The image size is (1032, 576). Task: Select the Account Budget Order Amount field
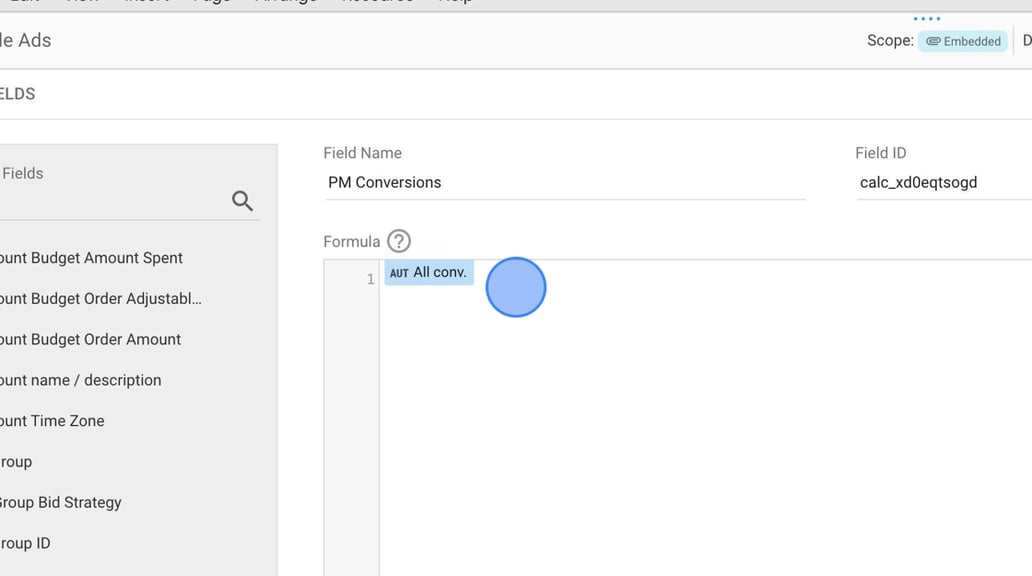[x=90, y=339]
